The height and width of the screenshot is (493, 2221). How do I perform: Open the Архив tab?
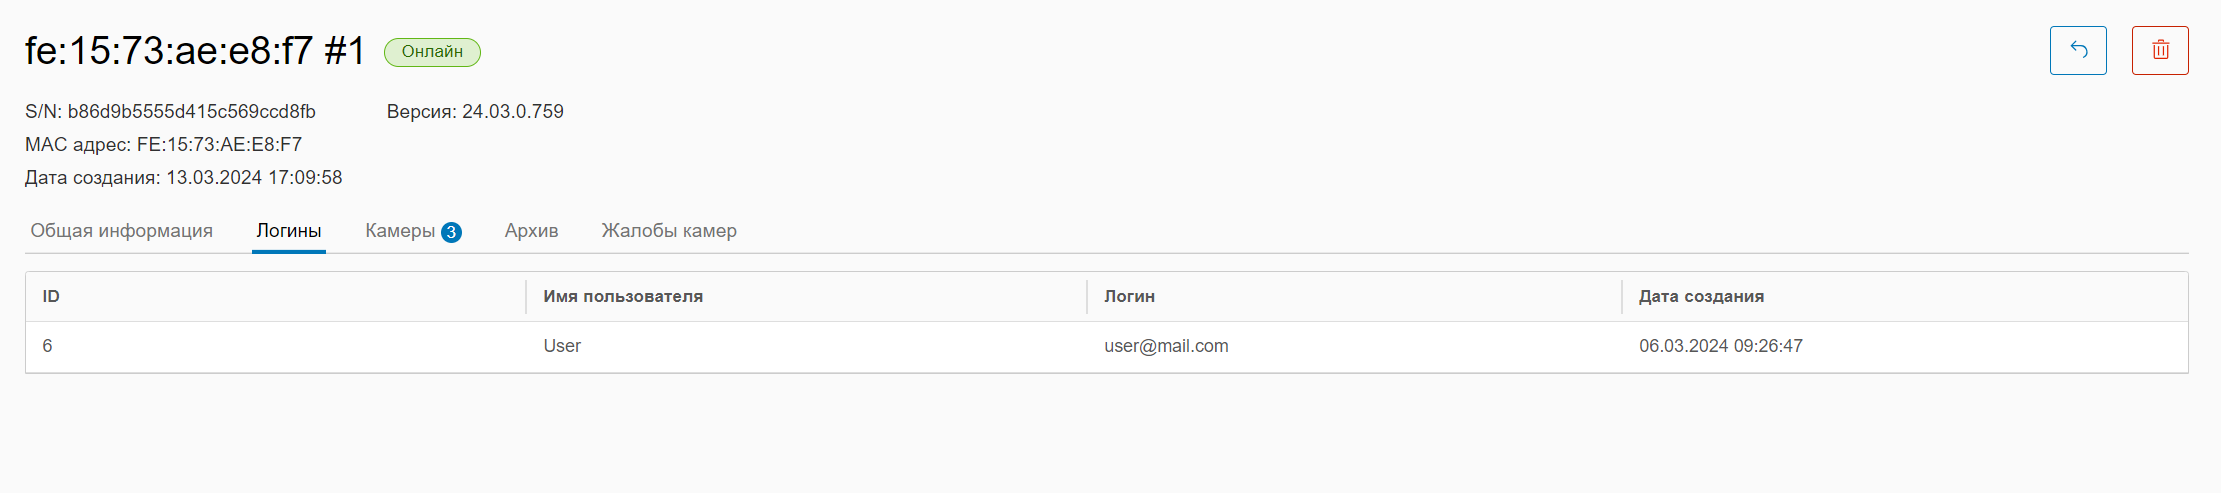tap(531, 231)
